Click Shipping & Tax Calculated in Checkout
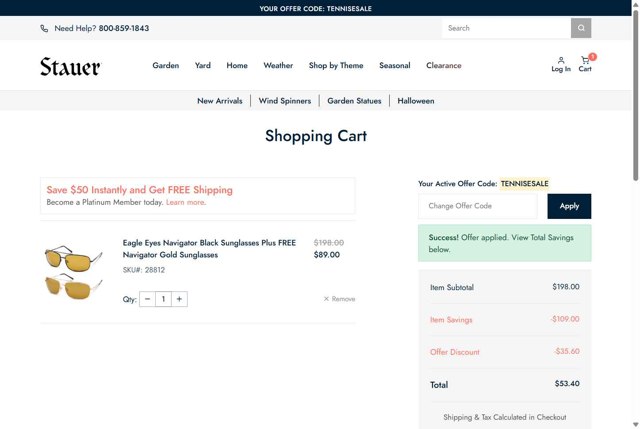 (x=504, y=417)
